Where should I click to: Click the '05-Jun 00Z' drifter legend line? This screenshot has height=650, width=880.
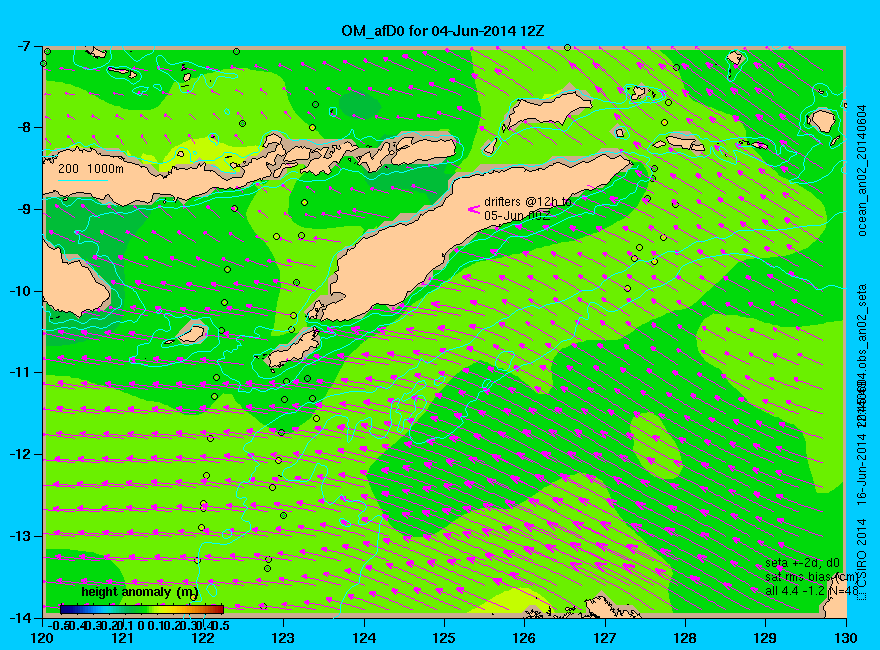517,216
